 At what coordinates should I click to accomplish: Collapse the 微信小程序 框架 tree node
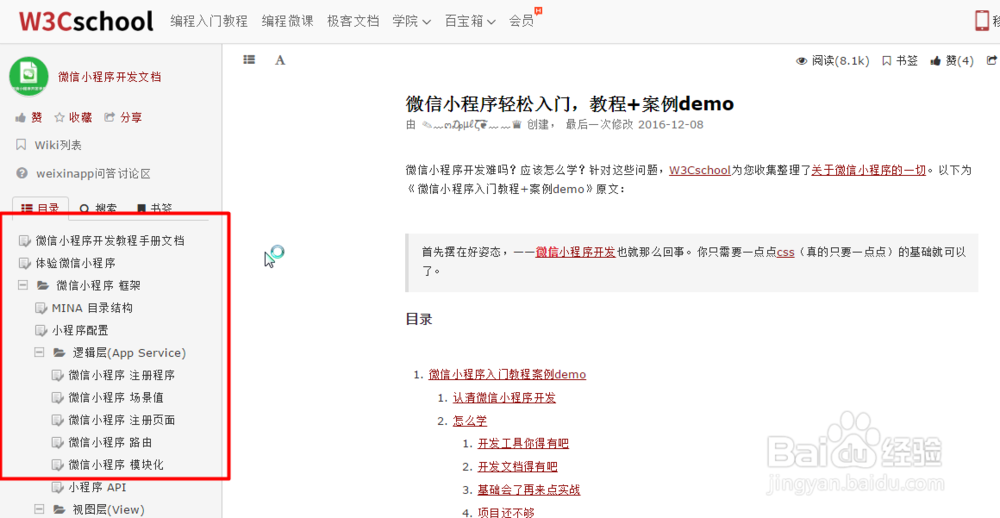(x=23, y=286)
